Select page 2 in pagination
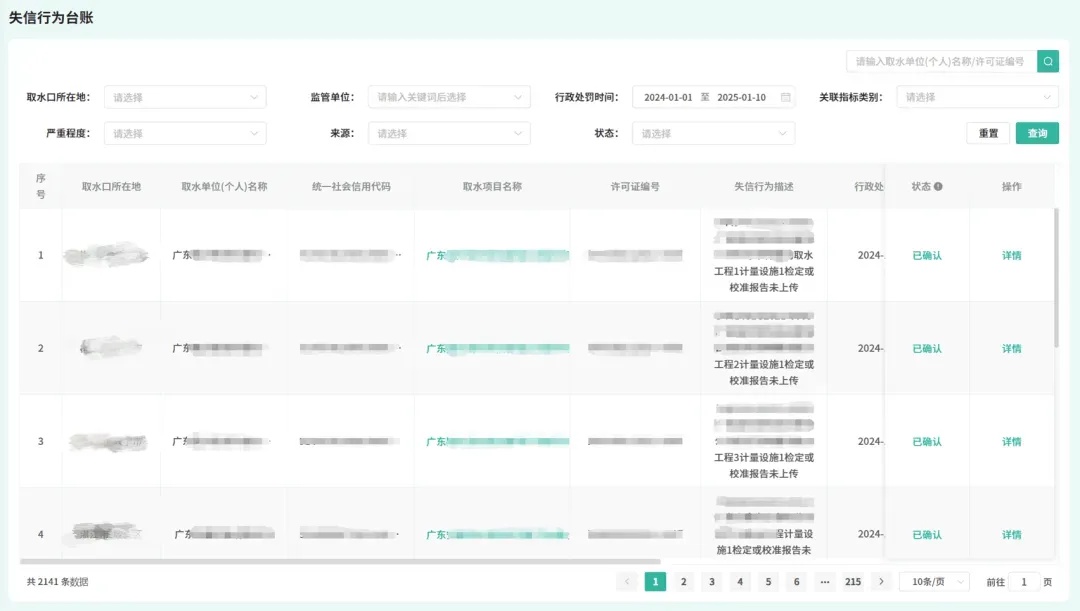This screenshot has height=611, width=1080. coord(683,581)
